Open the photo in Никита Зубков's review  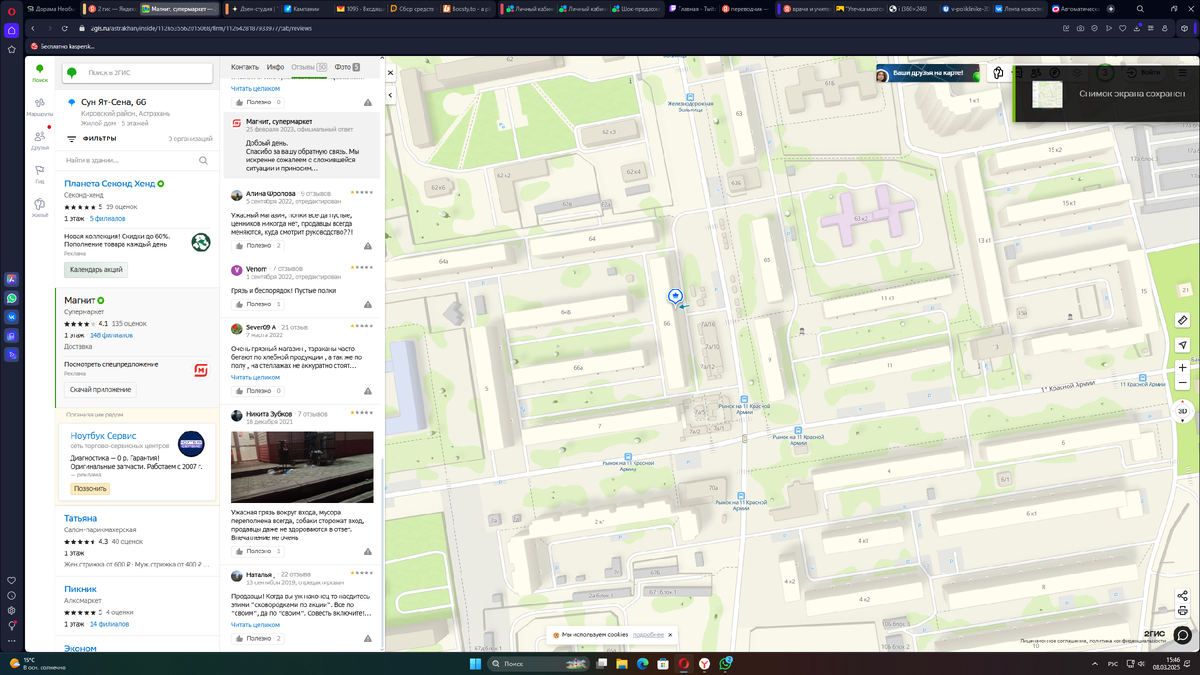click(302, 467)
